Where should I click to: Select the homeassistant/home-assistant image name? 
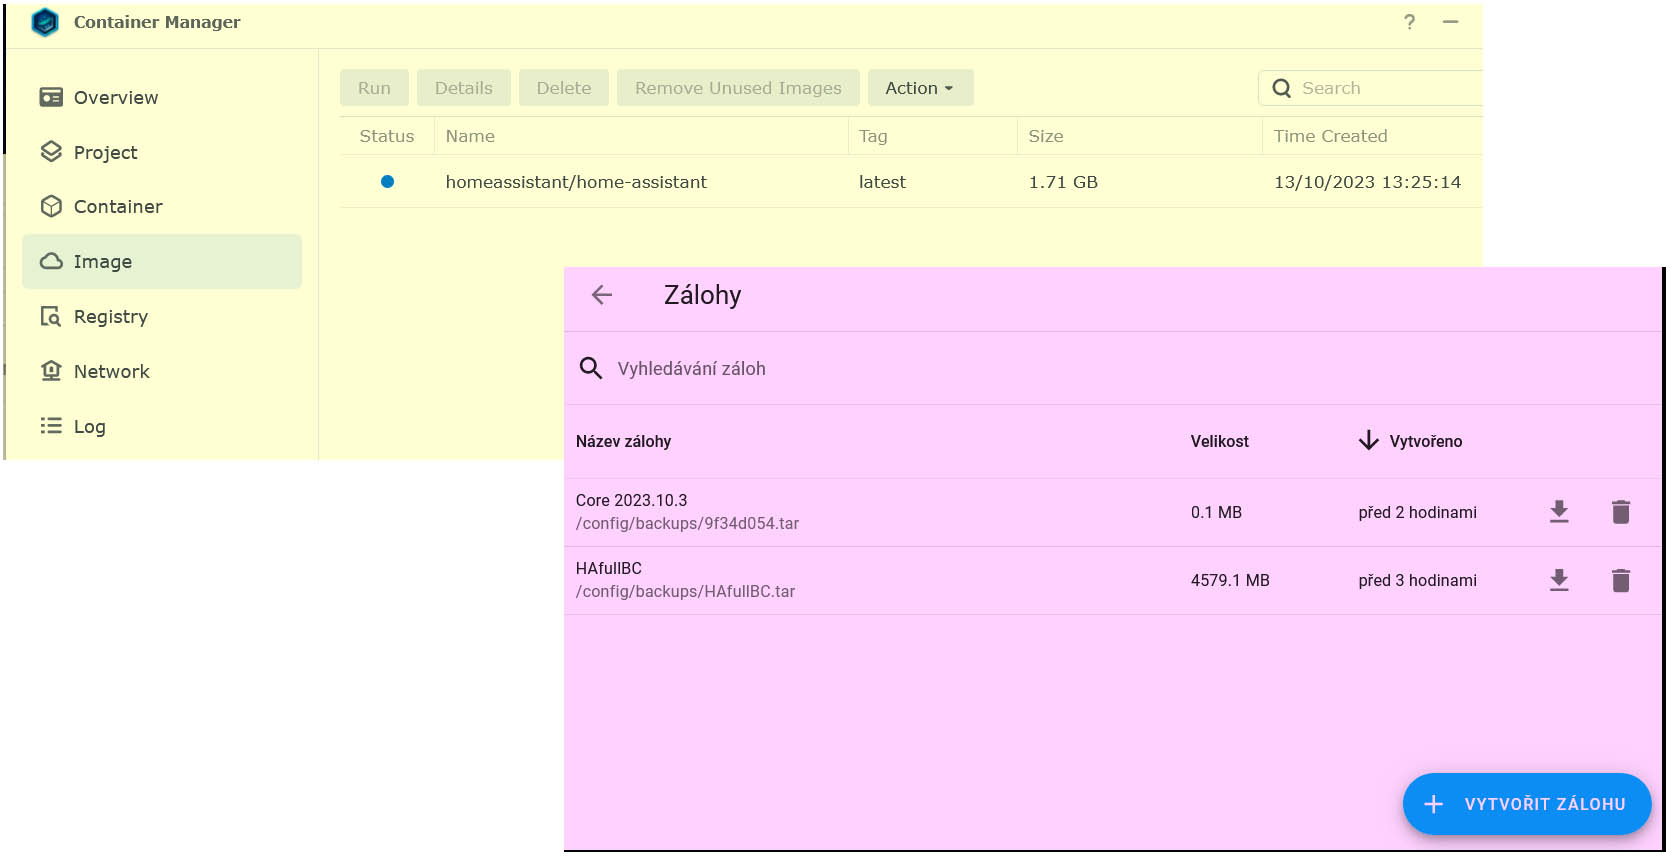[576, 182]
